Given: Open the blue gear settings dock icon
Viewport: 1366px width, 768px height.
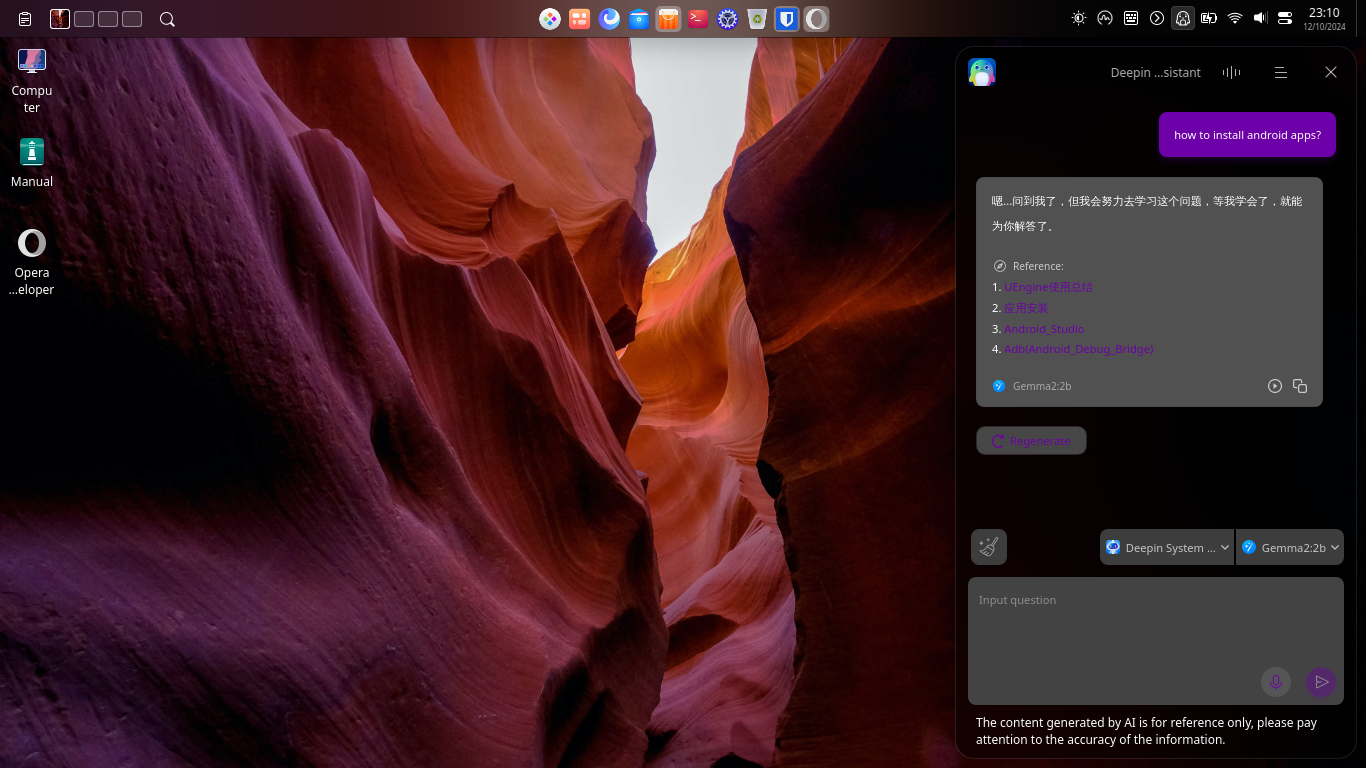Looking at the screenshot, I should click(728, 19).
